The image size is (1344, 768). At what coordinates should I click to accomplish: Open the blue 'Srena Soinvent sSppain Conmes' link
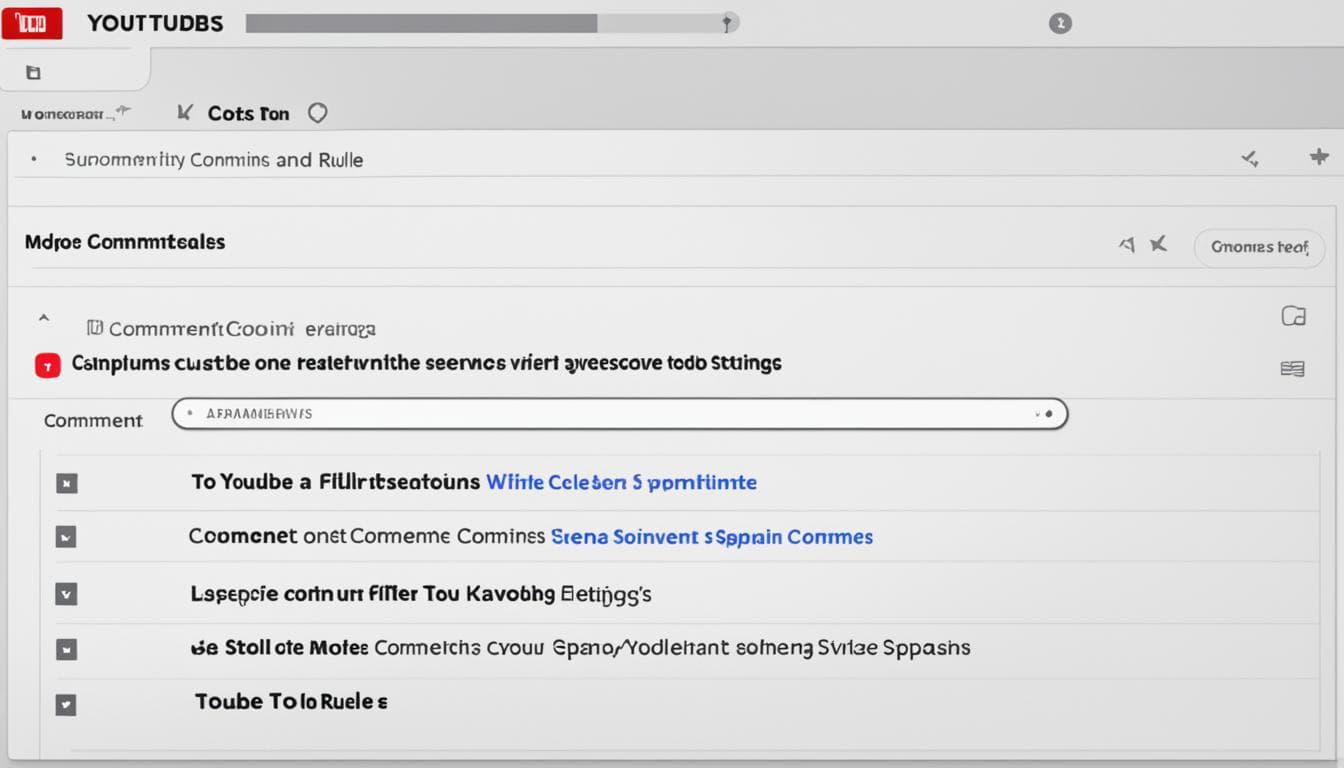[711, 537]
